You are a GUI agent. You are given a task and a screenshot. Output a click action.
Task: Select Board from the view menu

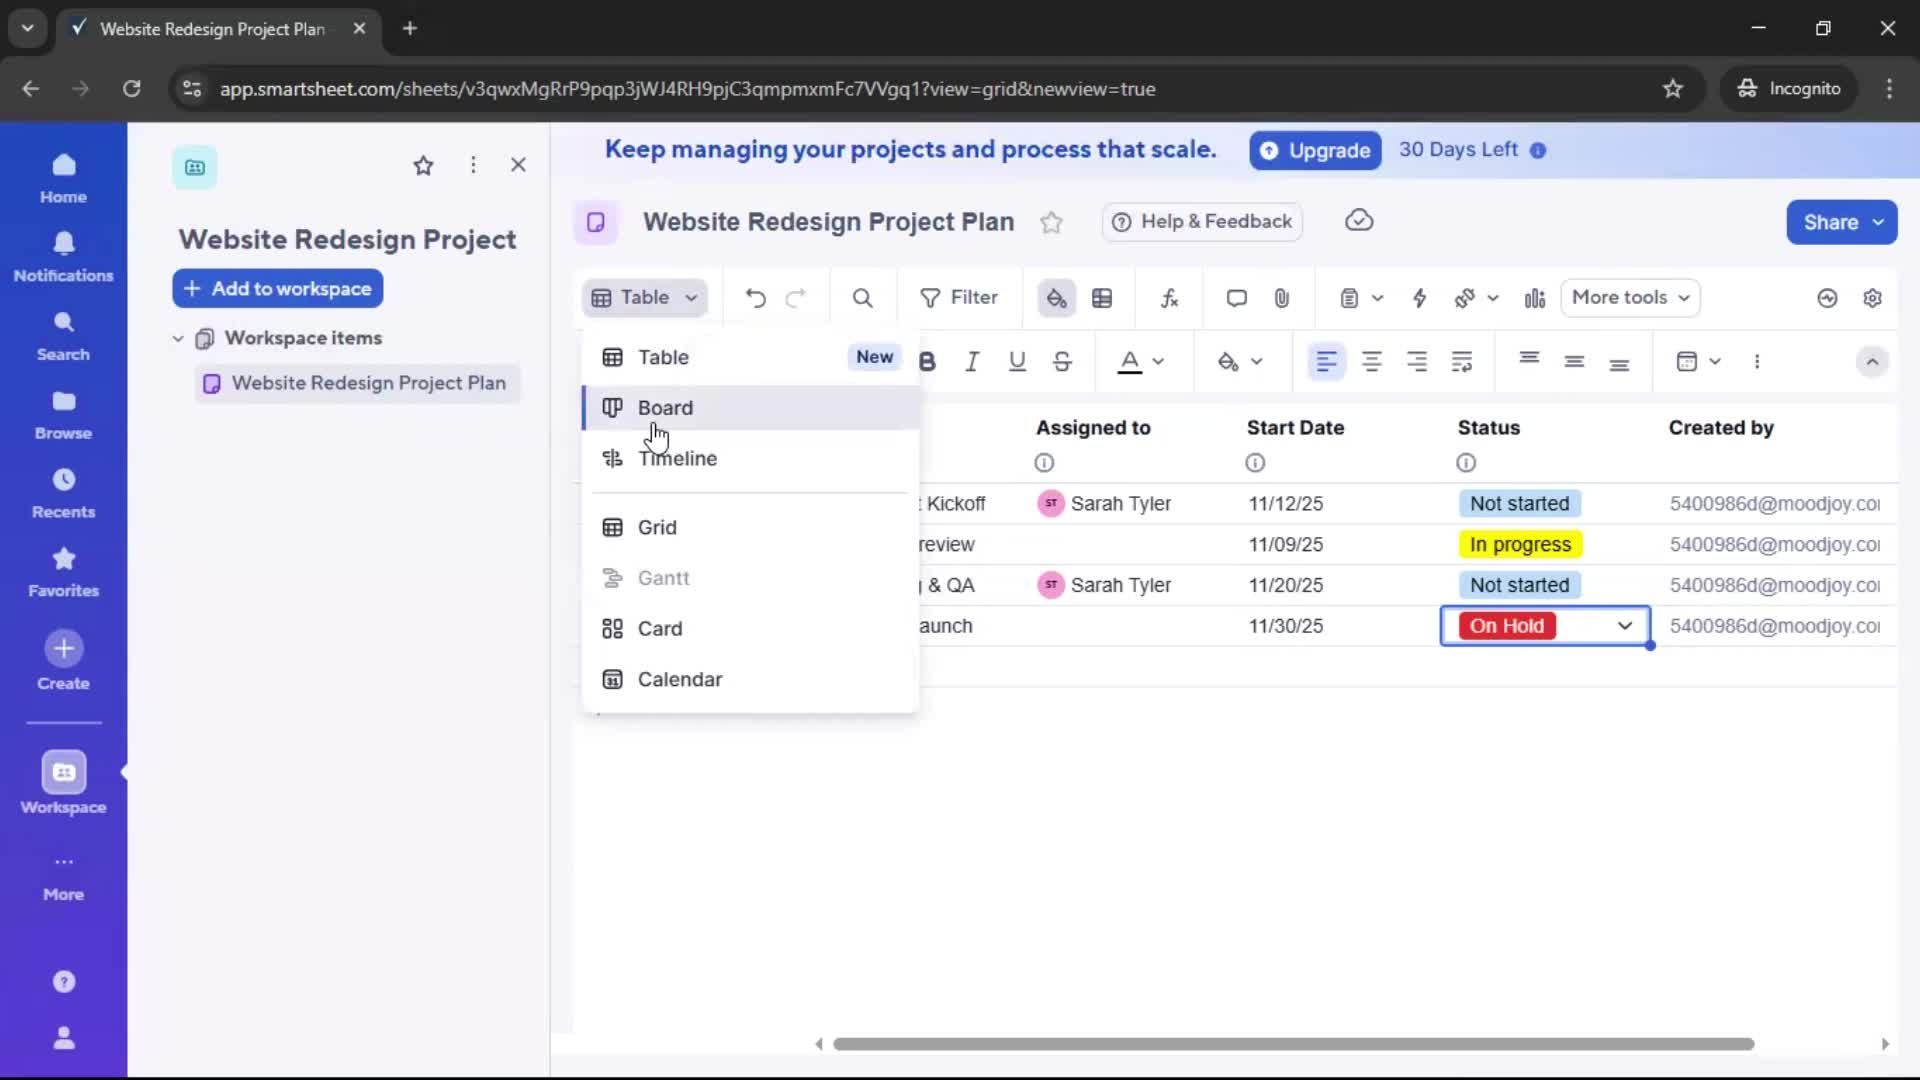pos(665,407)
